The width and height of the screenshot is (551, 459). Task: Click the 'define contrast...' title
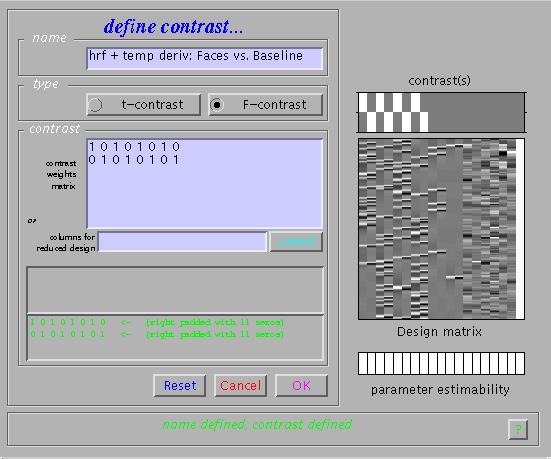[174, 27]
